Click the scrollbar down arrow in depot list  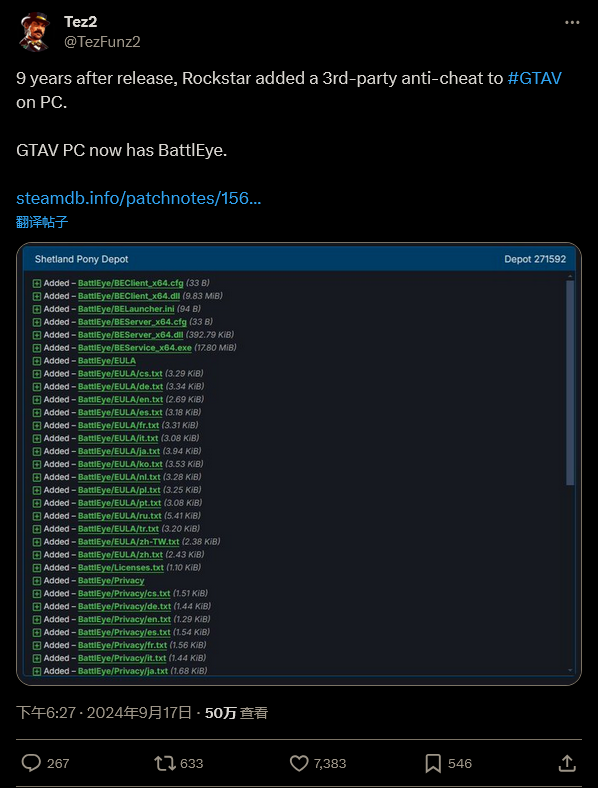point(570,670)
